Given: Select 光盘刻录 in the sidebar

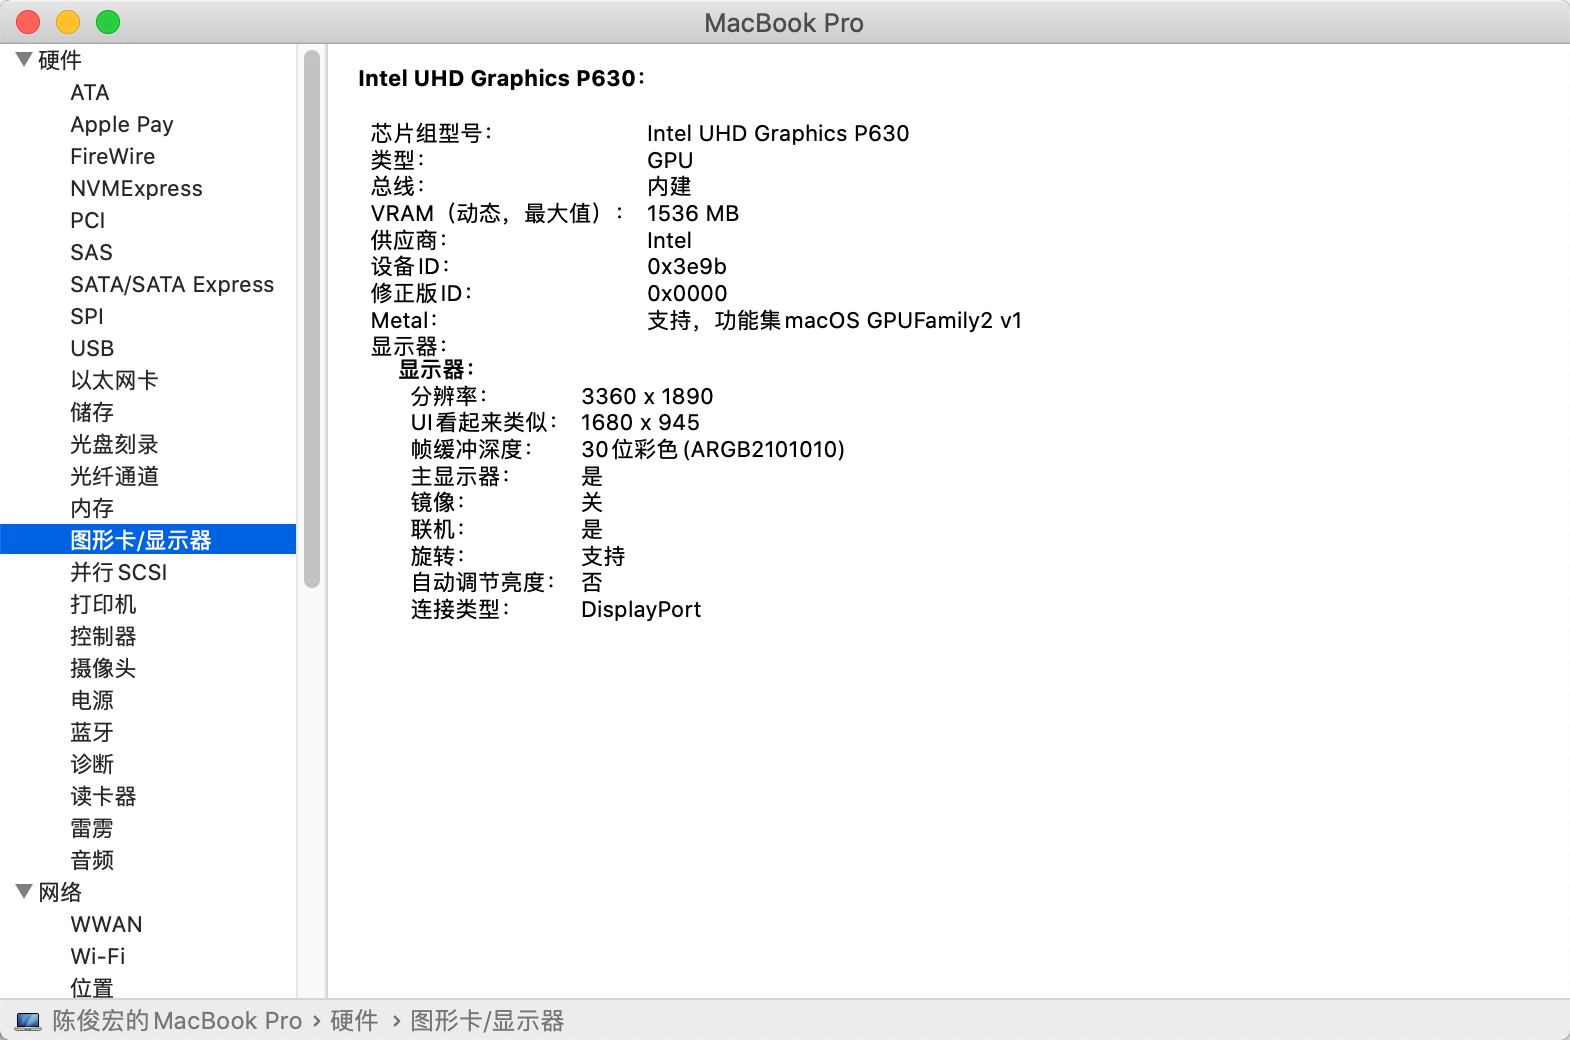Looking at the screenshot, I should 114,445.
